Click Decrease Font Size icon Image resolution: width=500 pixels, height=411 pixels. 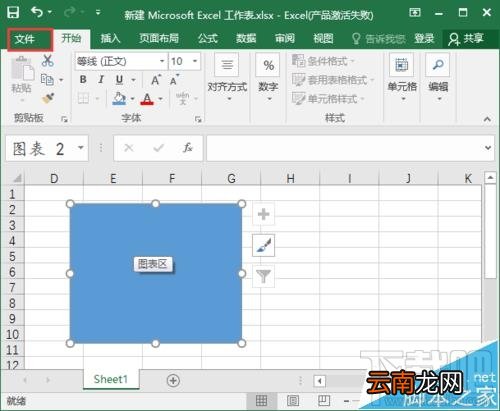pyautogui.click(x=174, y=80)
